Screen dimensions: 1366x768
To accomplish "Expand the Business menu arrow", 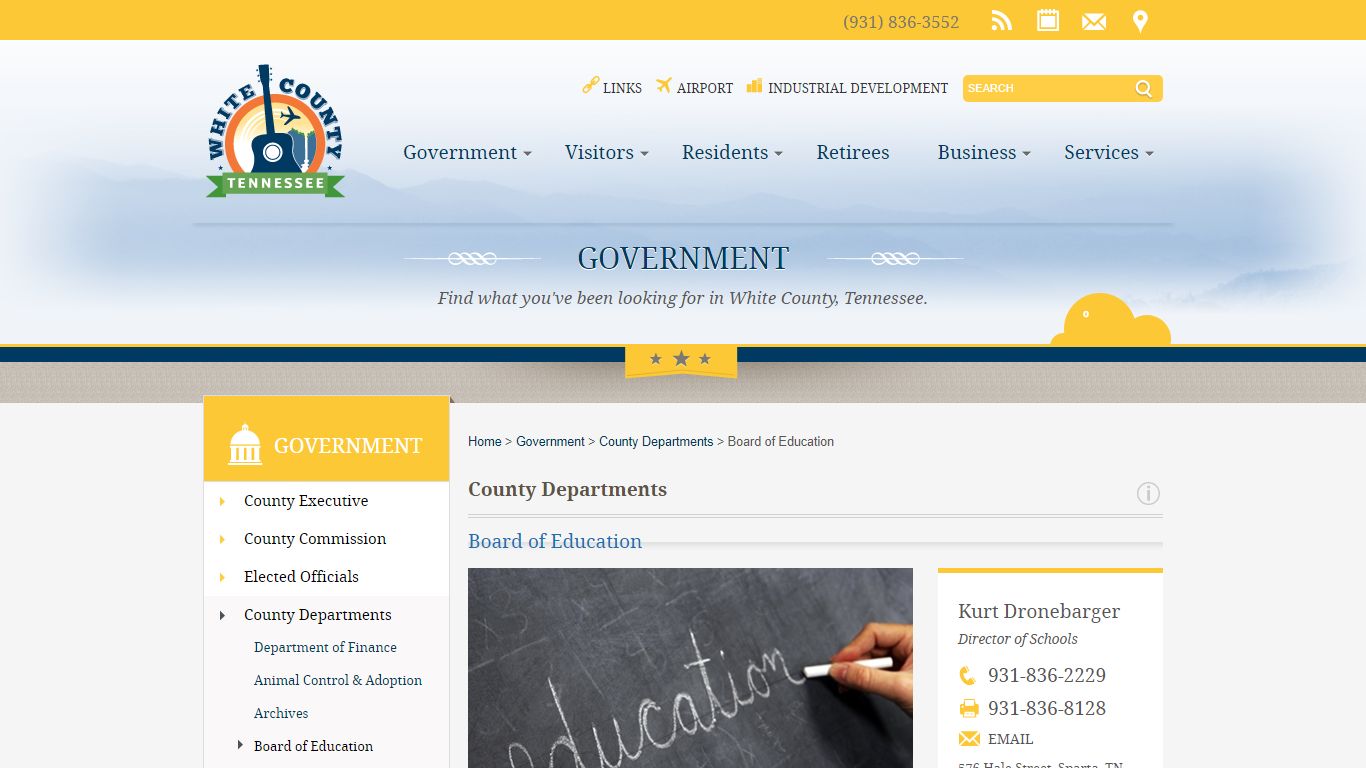I will click(1027, 154).
